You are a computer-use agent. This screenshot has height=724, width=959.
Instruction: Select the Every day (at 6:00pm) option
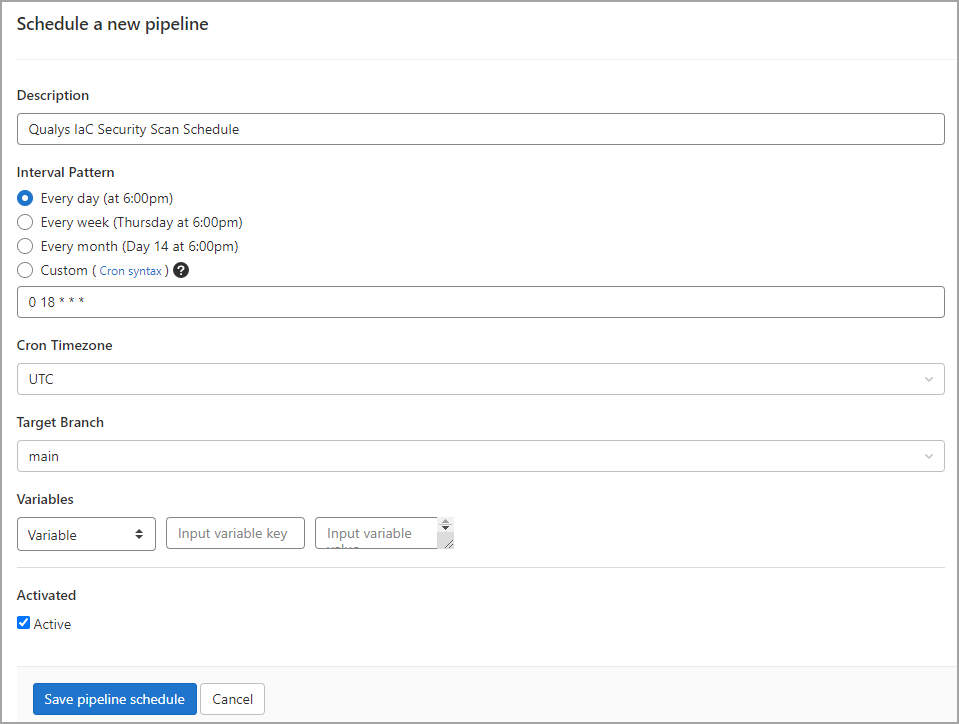pyautogui.click(x=26, y=198)
